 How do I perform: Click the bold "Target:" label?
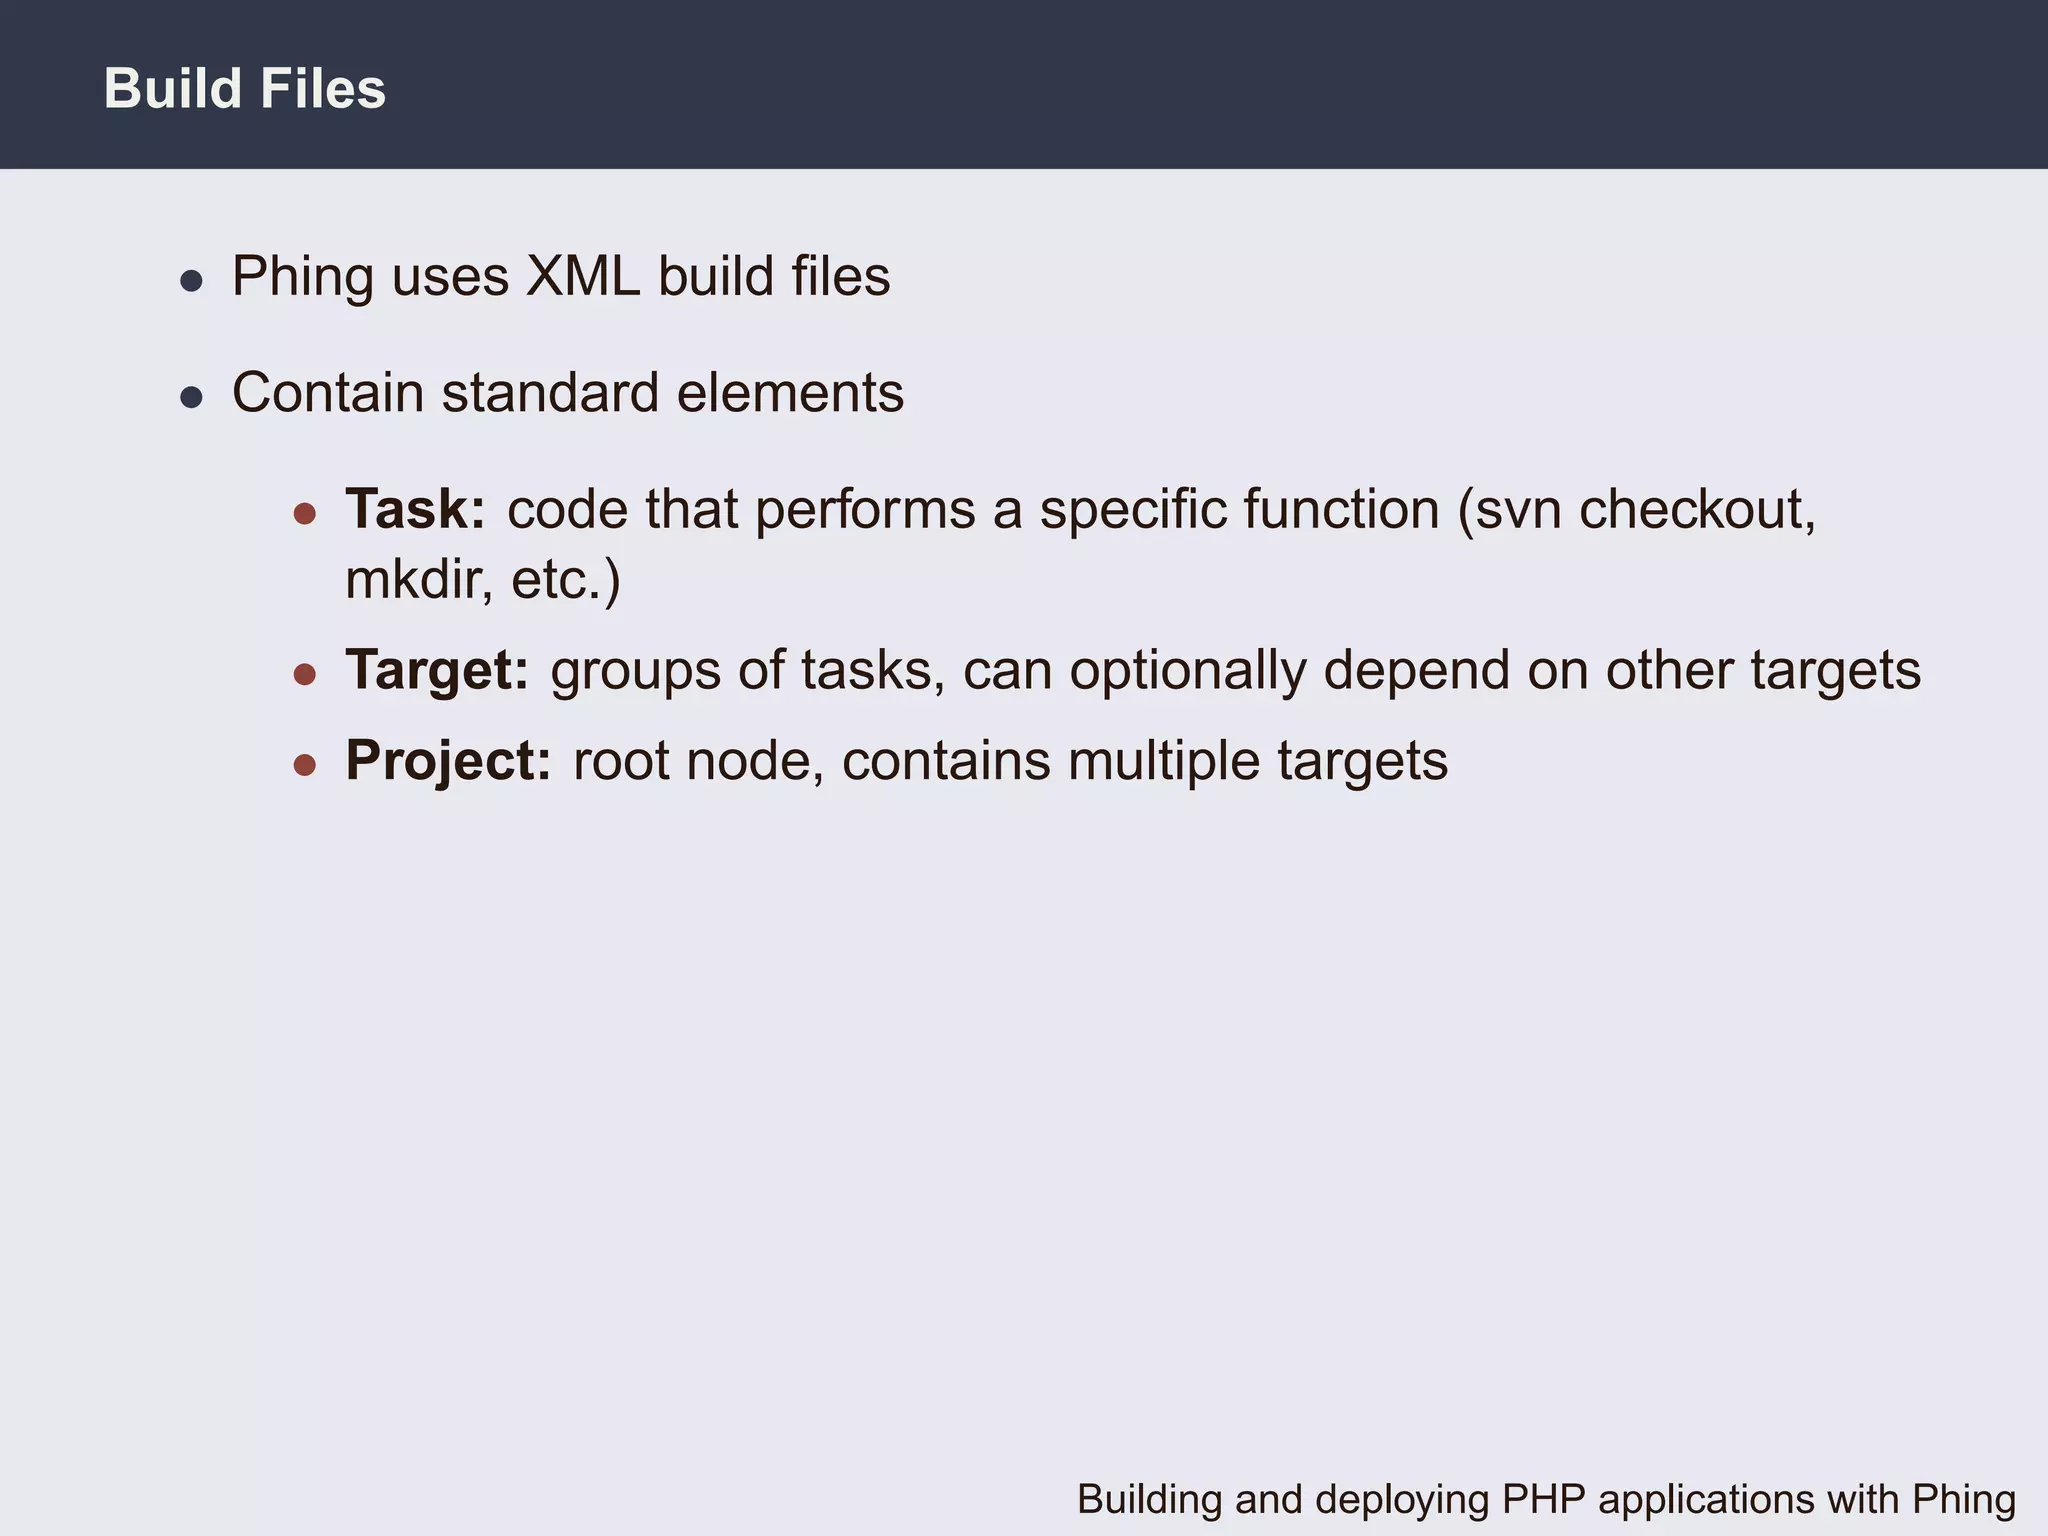tap(437, 669)
